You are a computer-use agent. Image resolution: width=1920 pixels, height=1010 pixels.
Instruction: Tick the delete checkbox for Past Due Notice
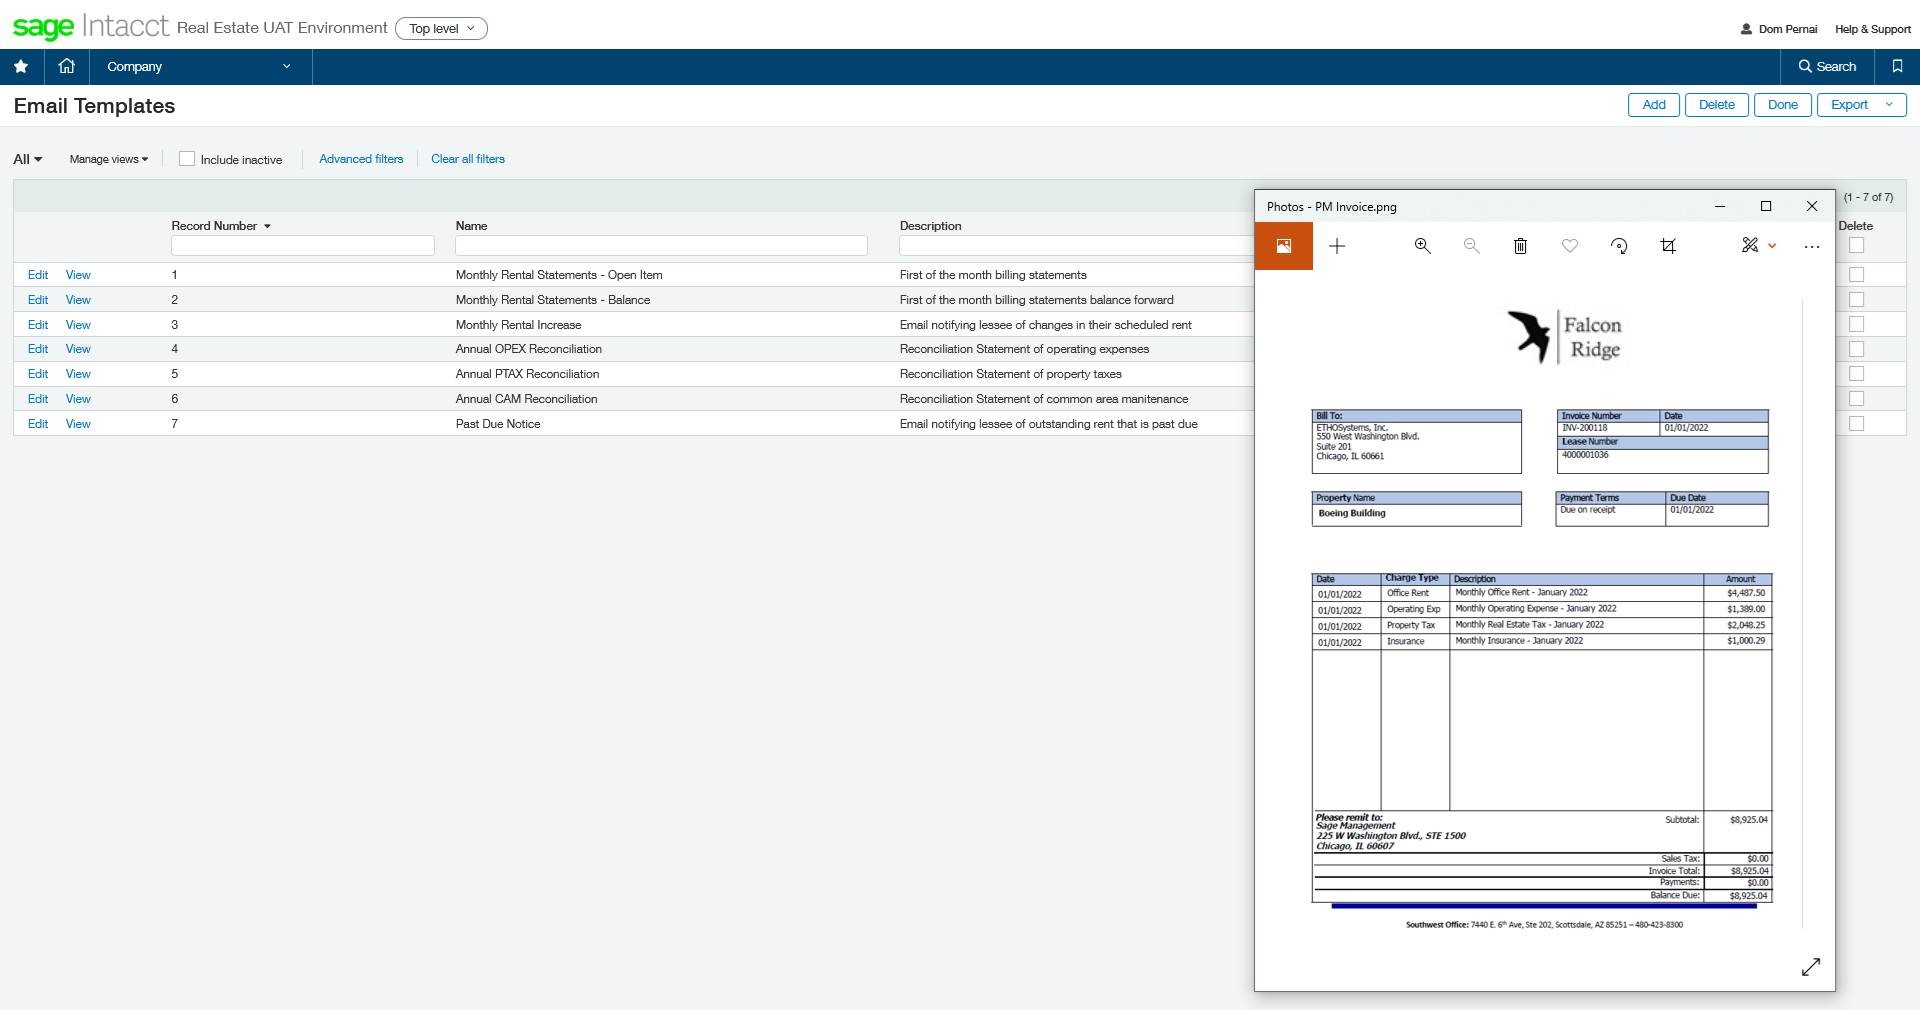[1856, 424]
